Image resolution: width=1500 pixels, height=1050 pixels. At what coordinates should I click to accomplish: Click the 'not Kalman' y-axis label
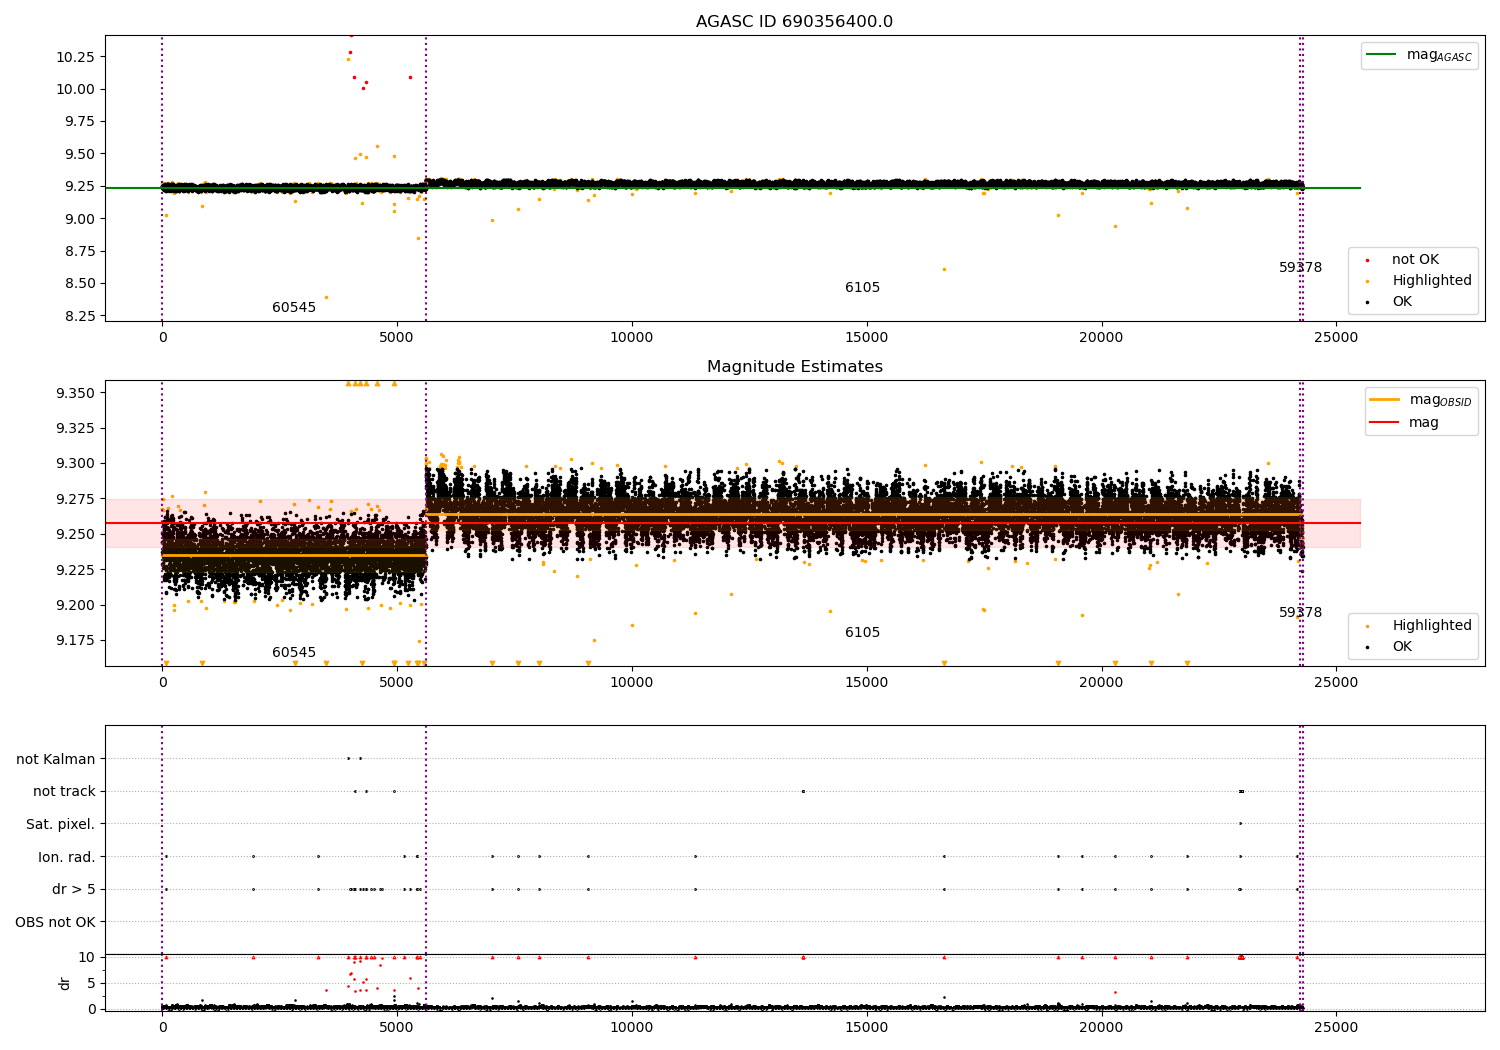pos(56,760)
